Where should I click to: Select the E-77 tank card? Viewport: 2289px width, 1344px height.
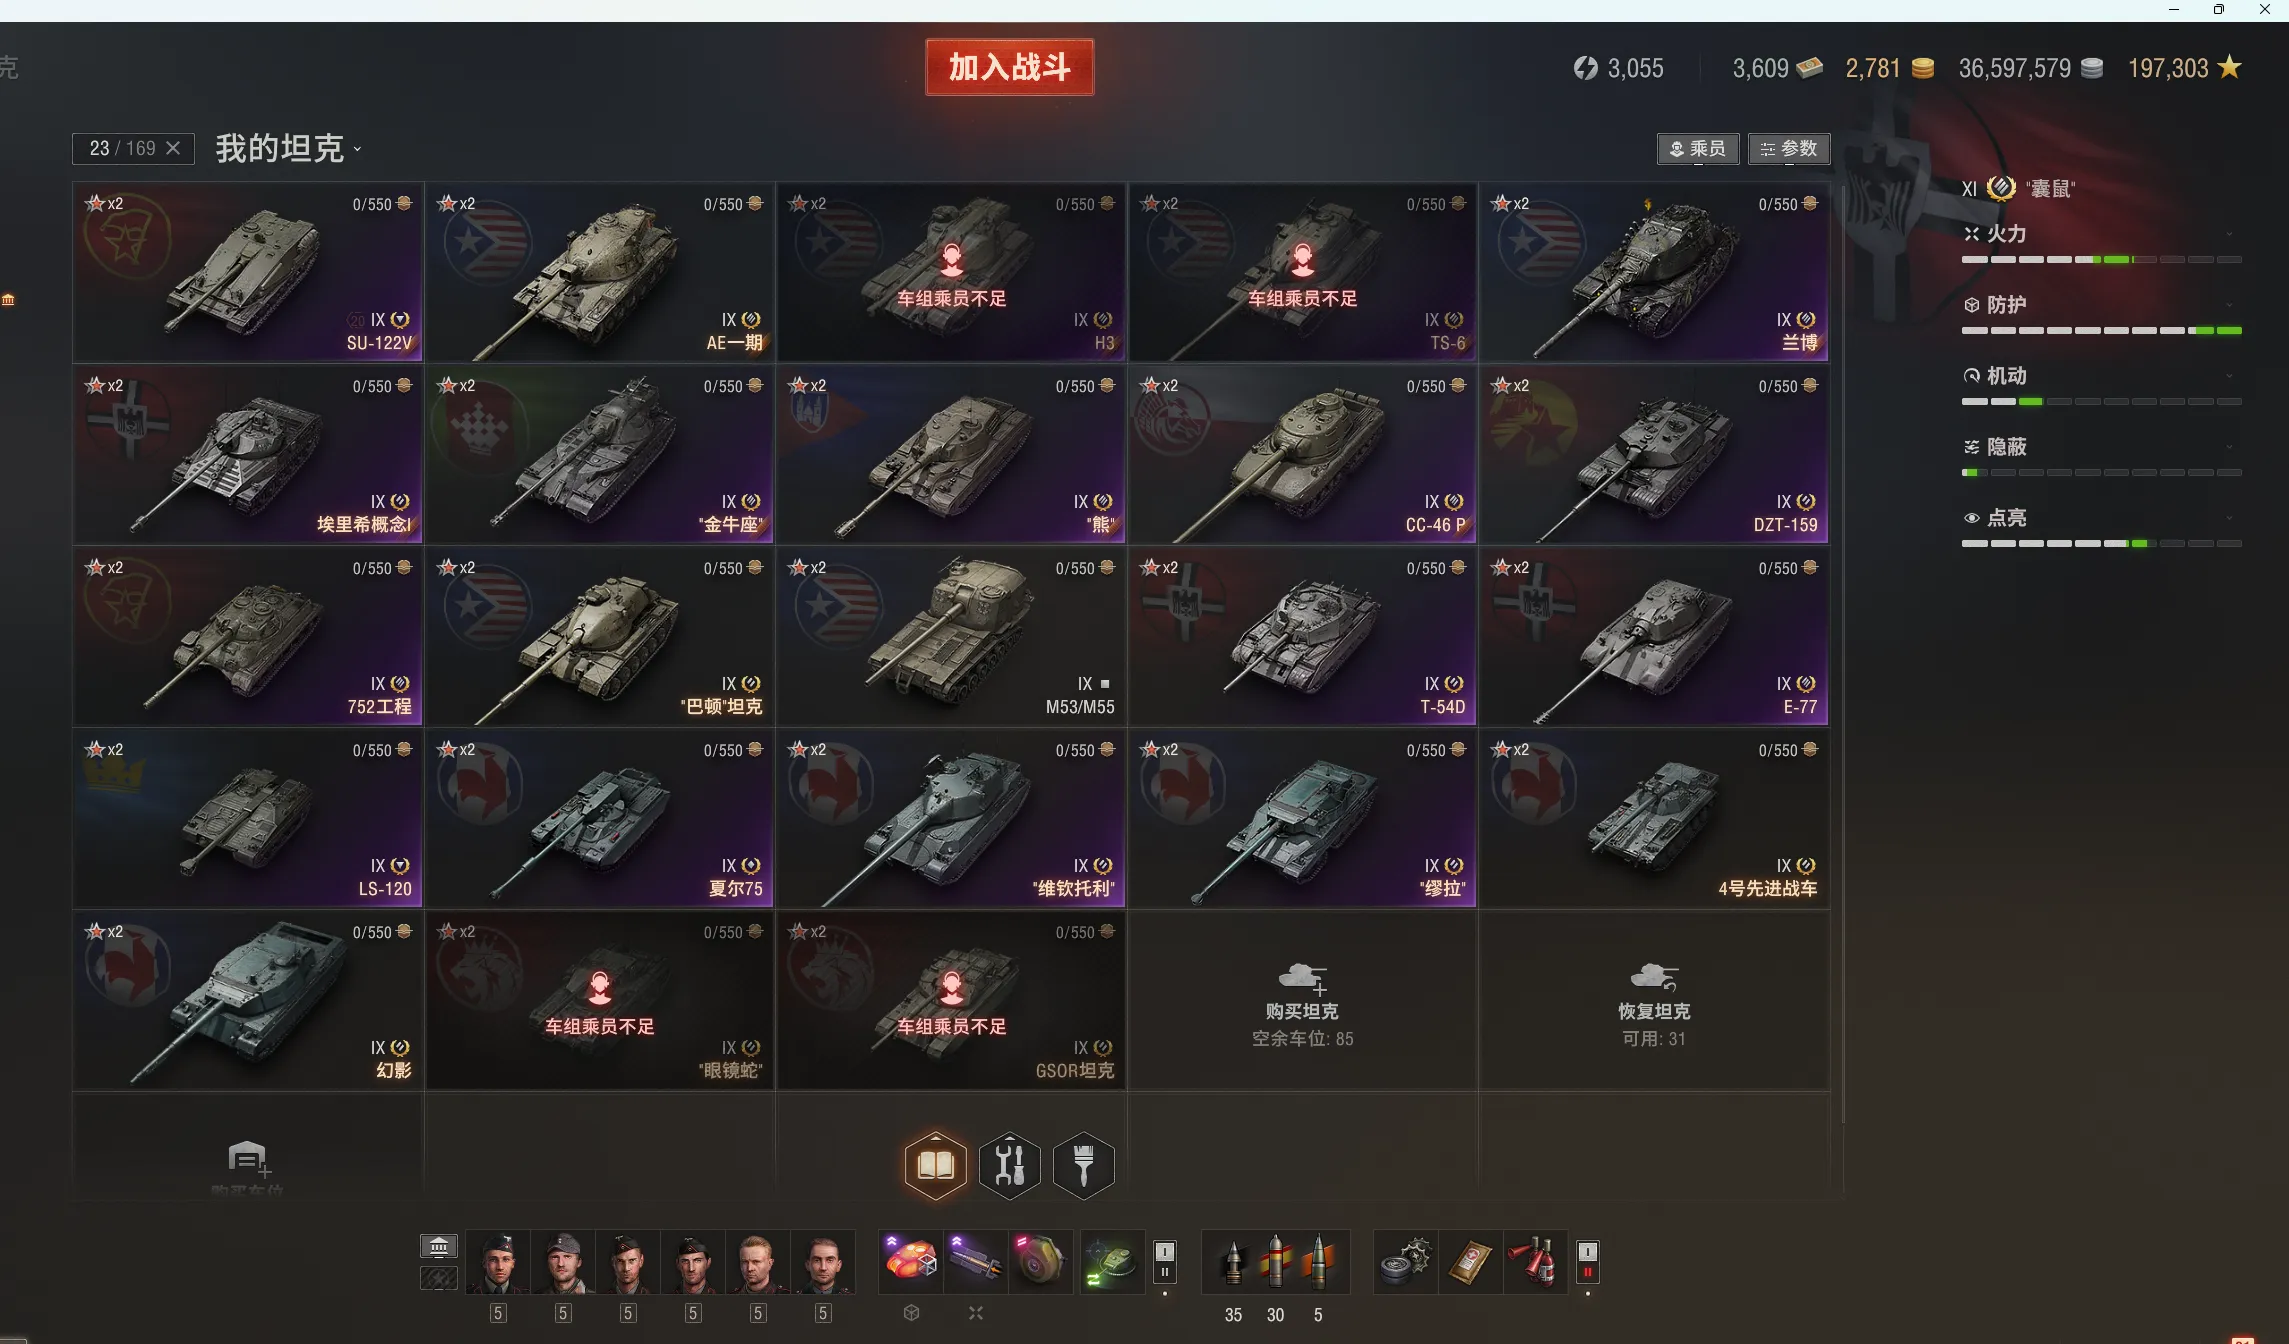pyautogui.click(x=1654, y=636)
